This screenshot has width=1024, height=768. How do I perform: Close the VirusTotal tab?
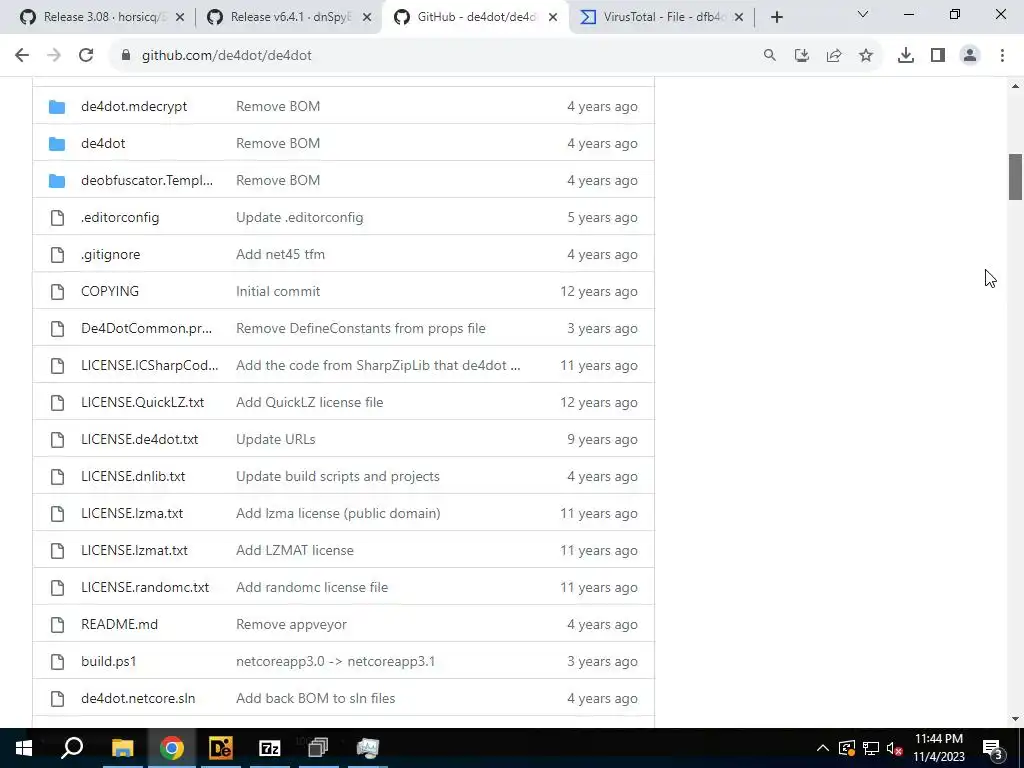(739, 18)
